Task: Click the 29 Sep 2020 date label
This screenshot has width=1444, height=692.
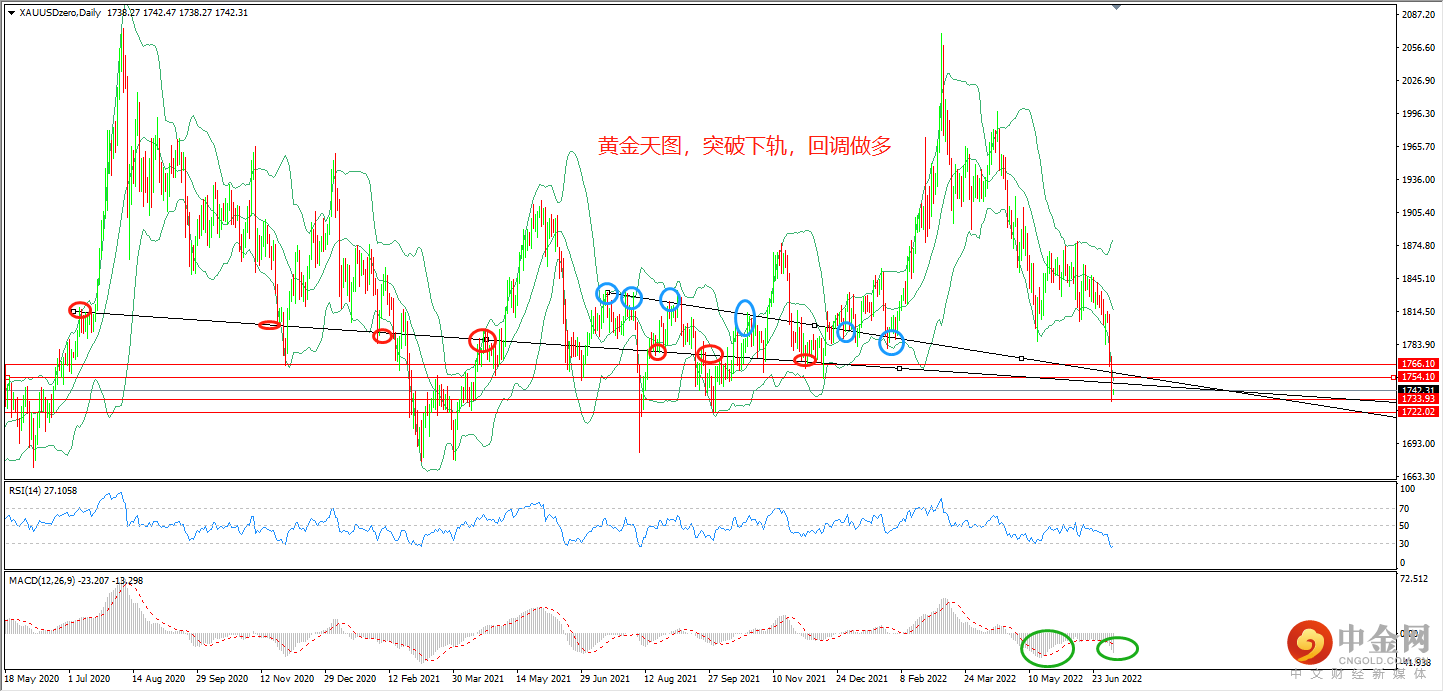Action: click(x=221, y=678)
